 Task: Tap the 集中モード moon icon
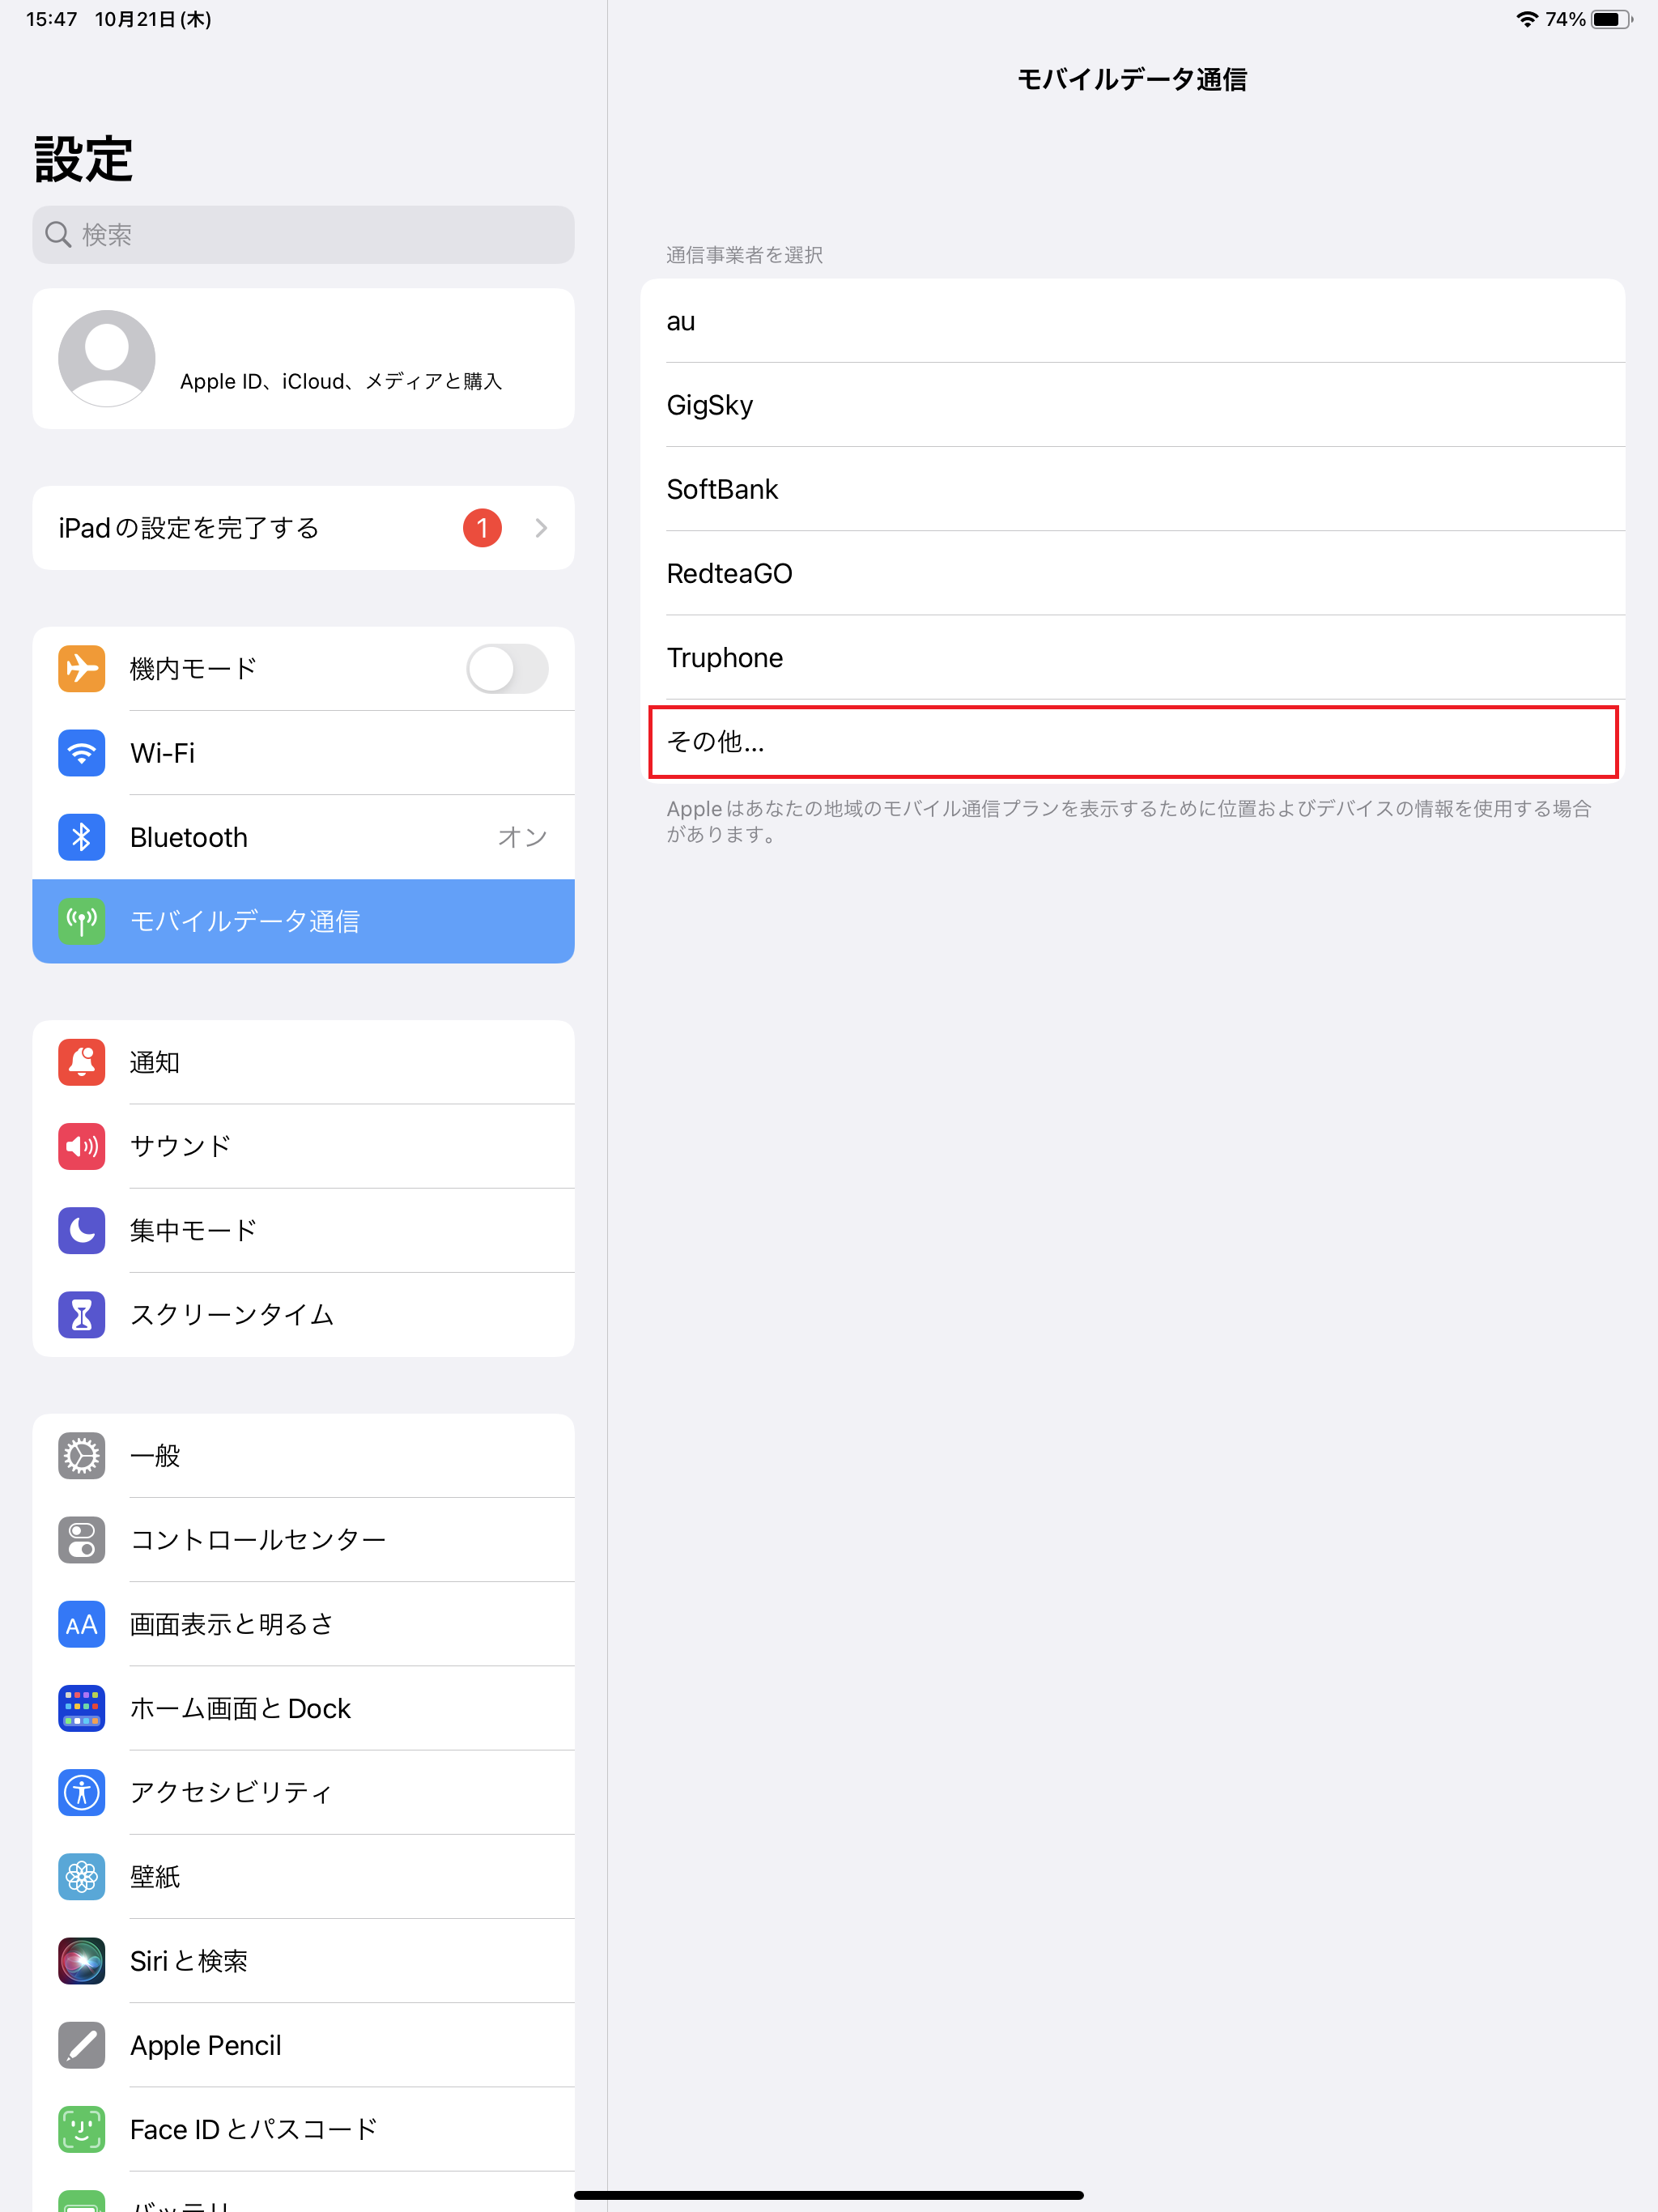(82, 1230)
